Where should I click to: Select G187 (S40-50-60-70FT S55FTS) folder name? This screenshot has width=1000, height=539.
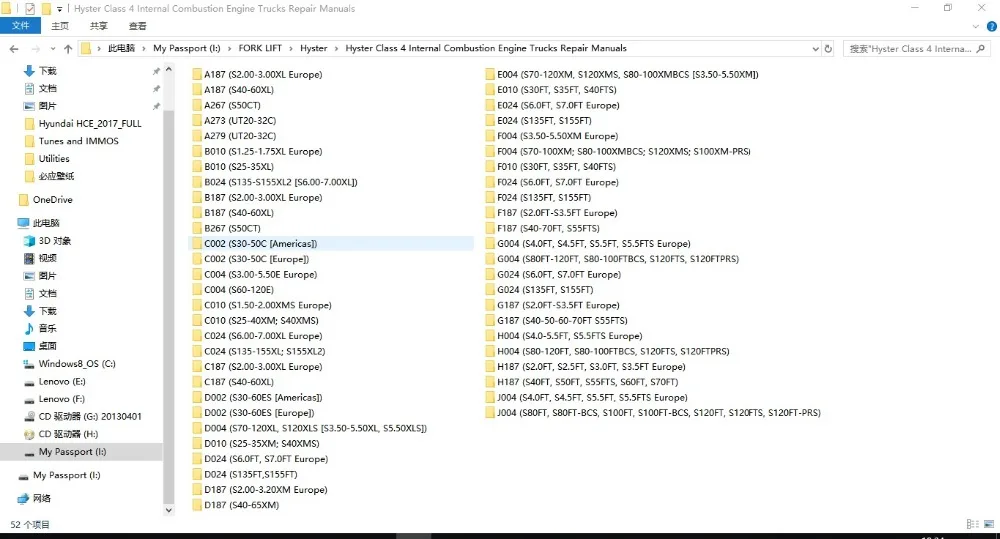point(562,320)
